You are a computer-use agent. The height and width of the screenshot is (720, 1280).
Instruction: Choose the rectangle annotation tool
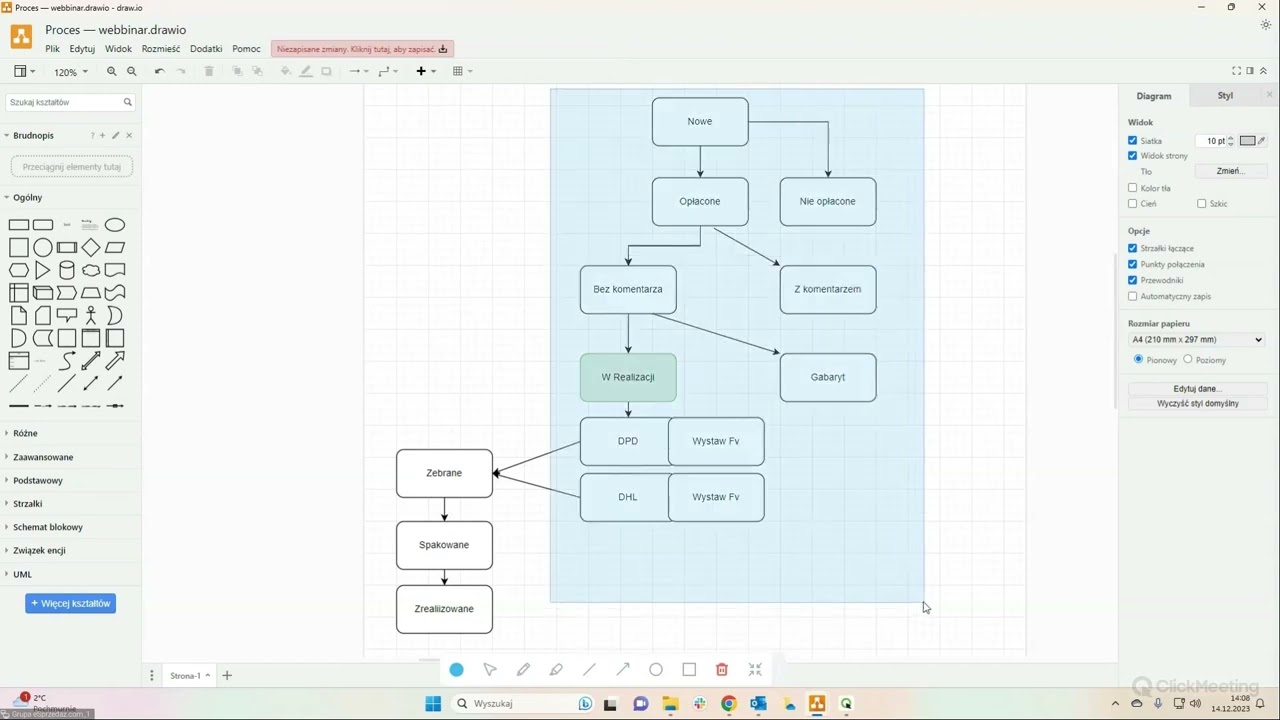tap(689, 669)
